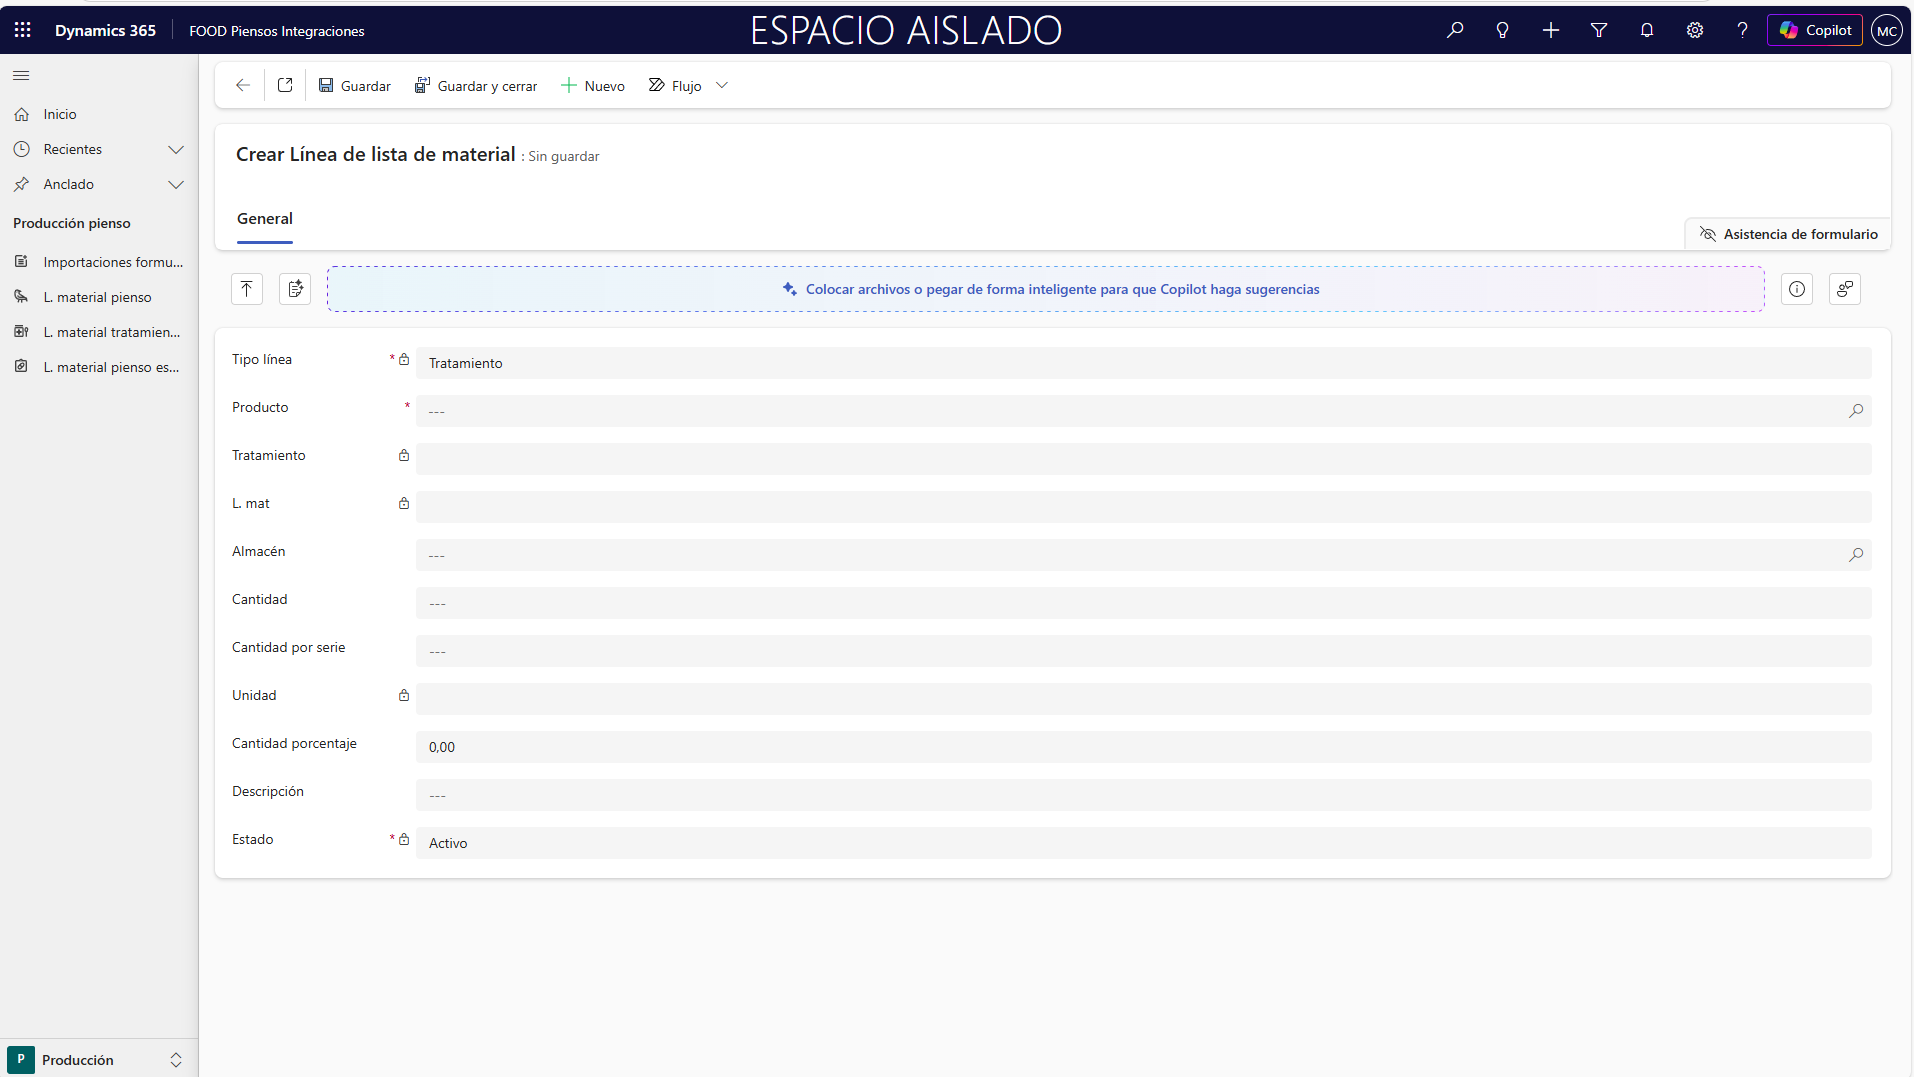Open form in new window icon
The image size is (1914, 1077).
(x=285, y=86)
